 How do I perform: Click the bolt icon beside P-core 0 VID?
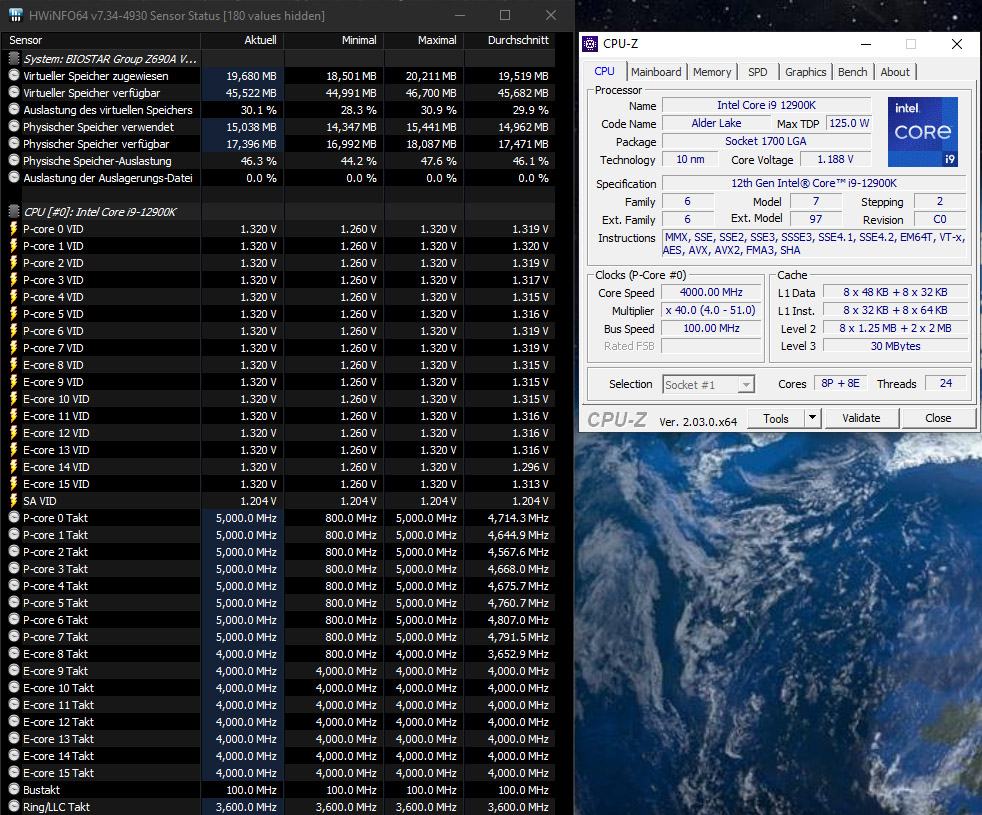(14, 229)
